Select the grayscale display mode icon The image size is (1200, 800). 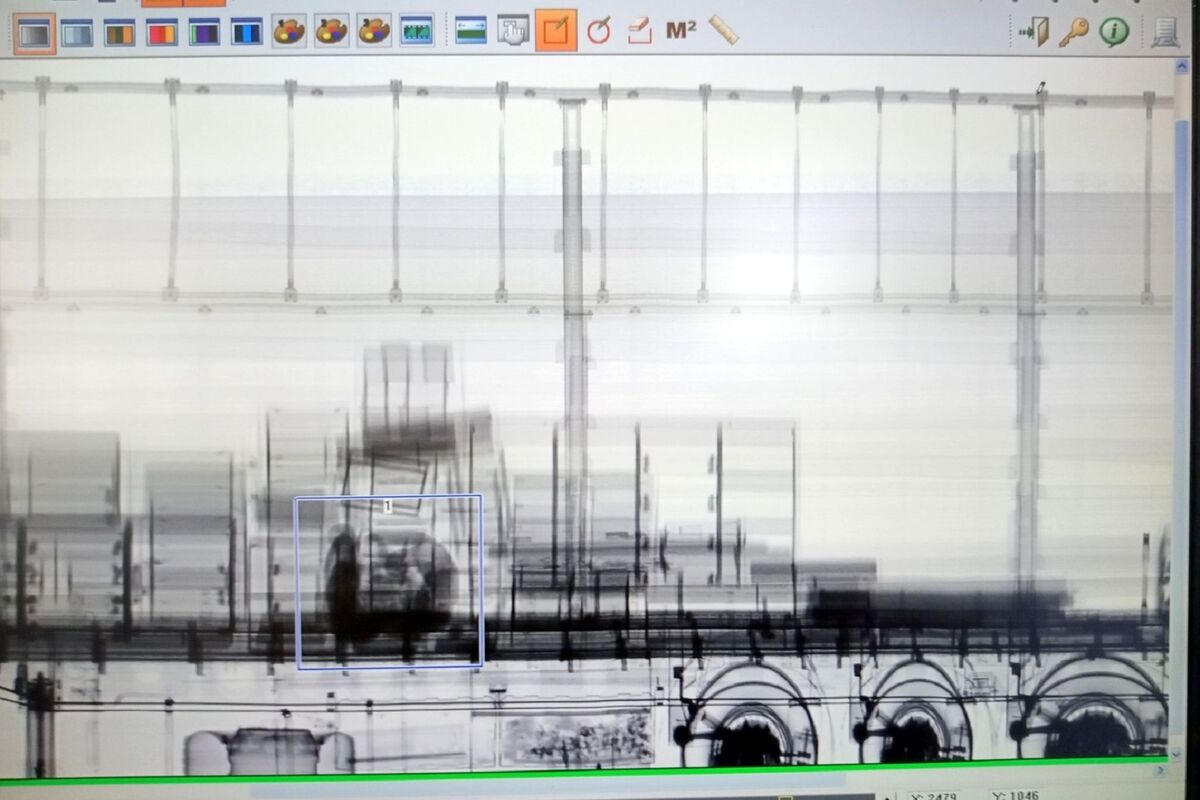click(35, 33)
